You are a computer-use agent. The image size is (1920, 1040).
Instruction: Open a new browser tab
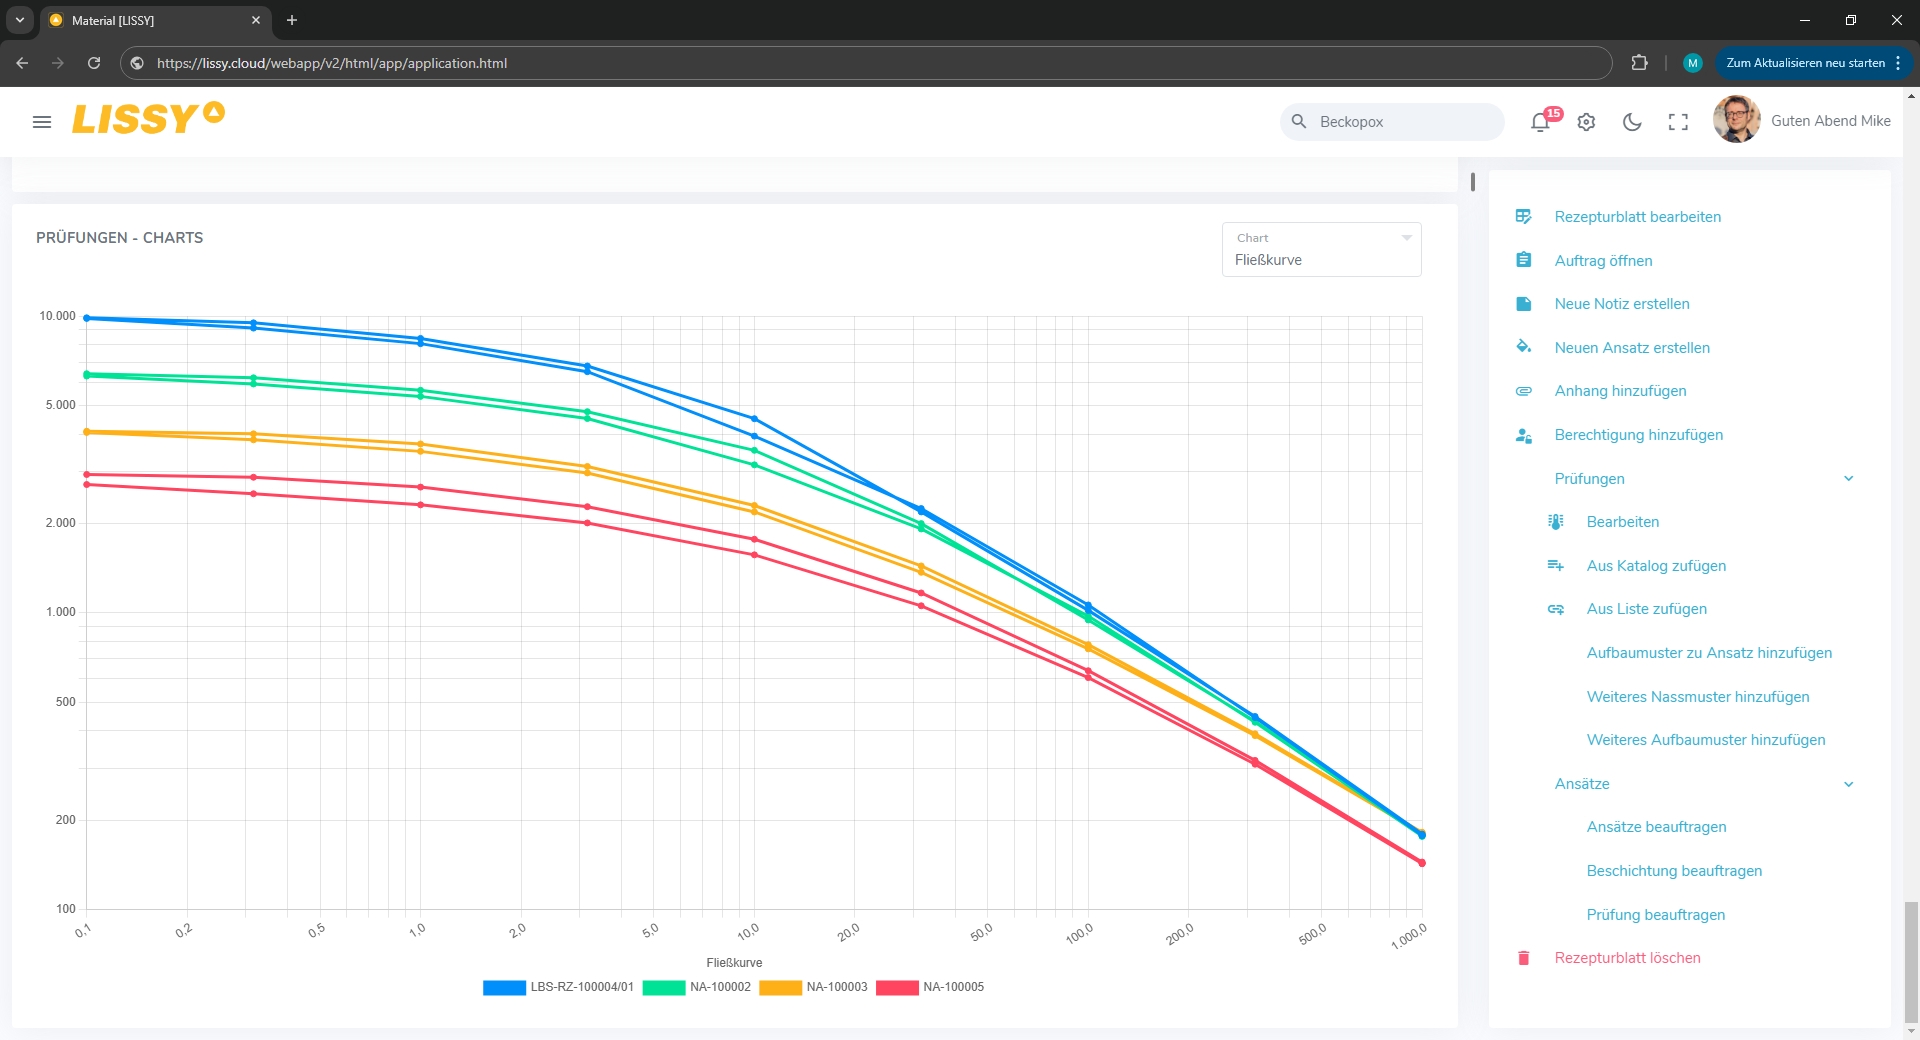[292, 20]
